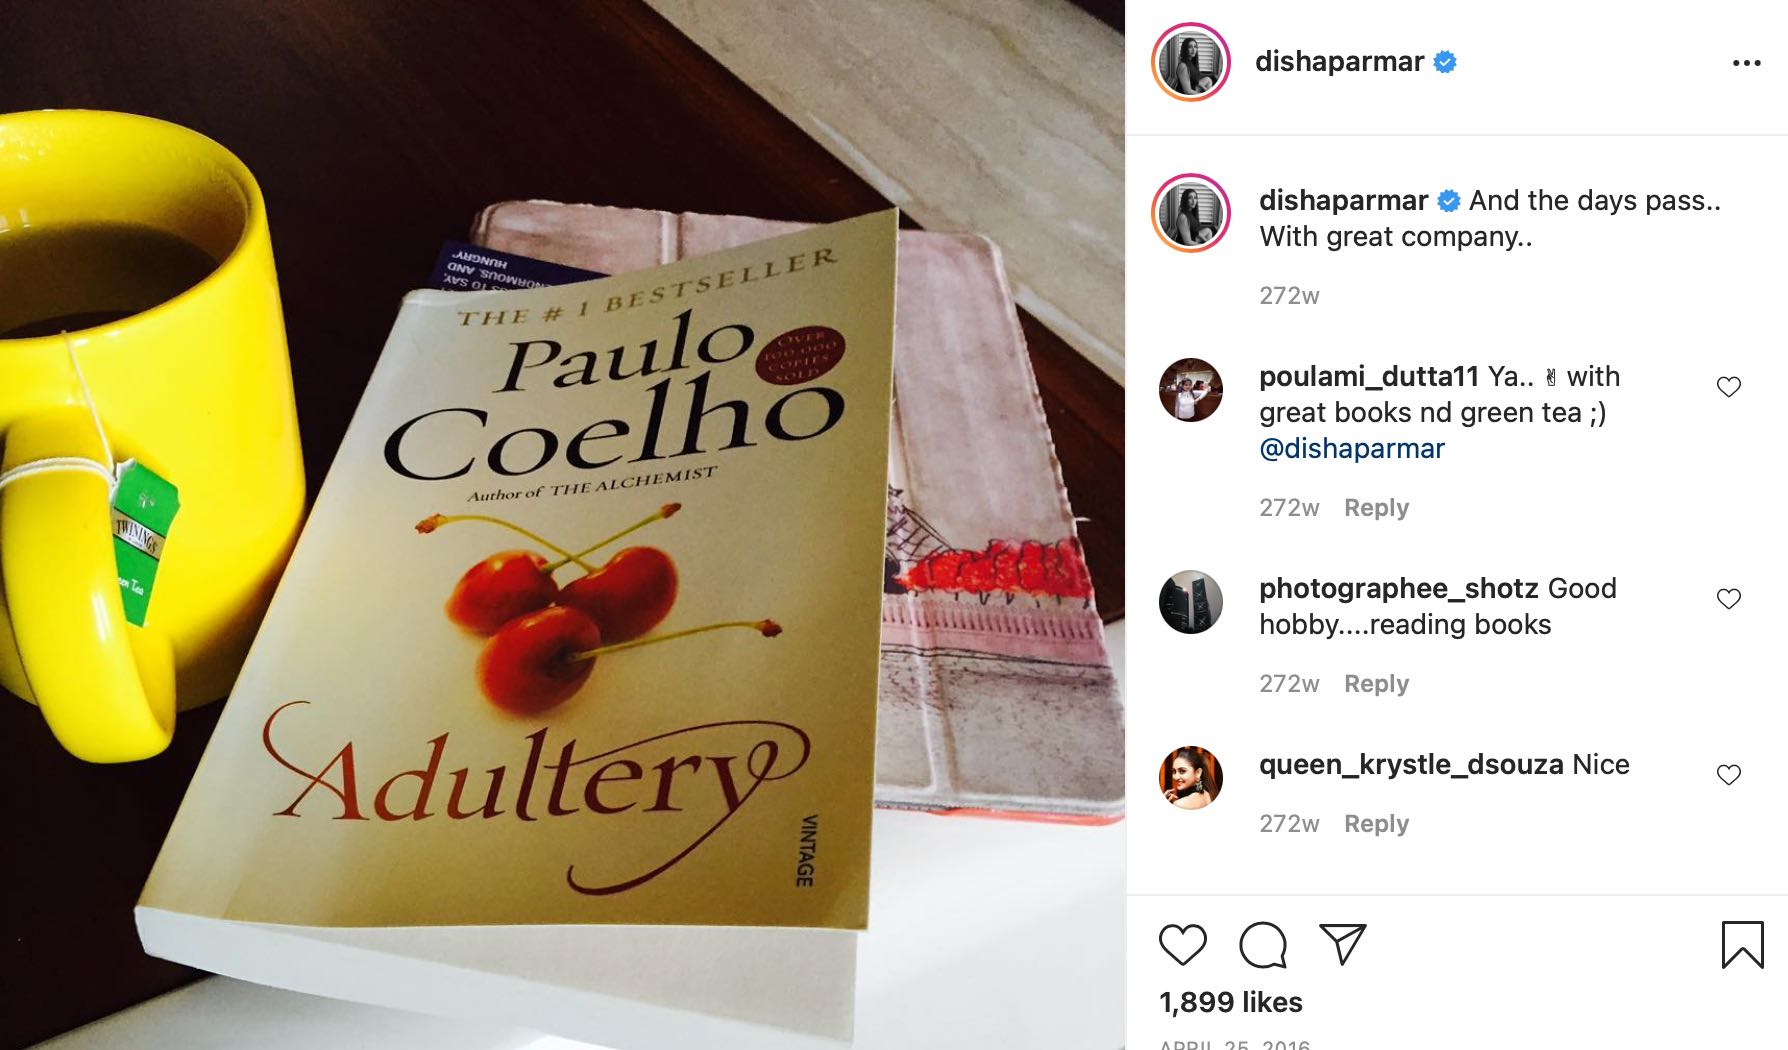View queen_krystle_dsouza's profile avatar
Viewport: 1788px width, 1050px height.
click(1191, 778)
